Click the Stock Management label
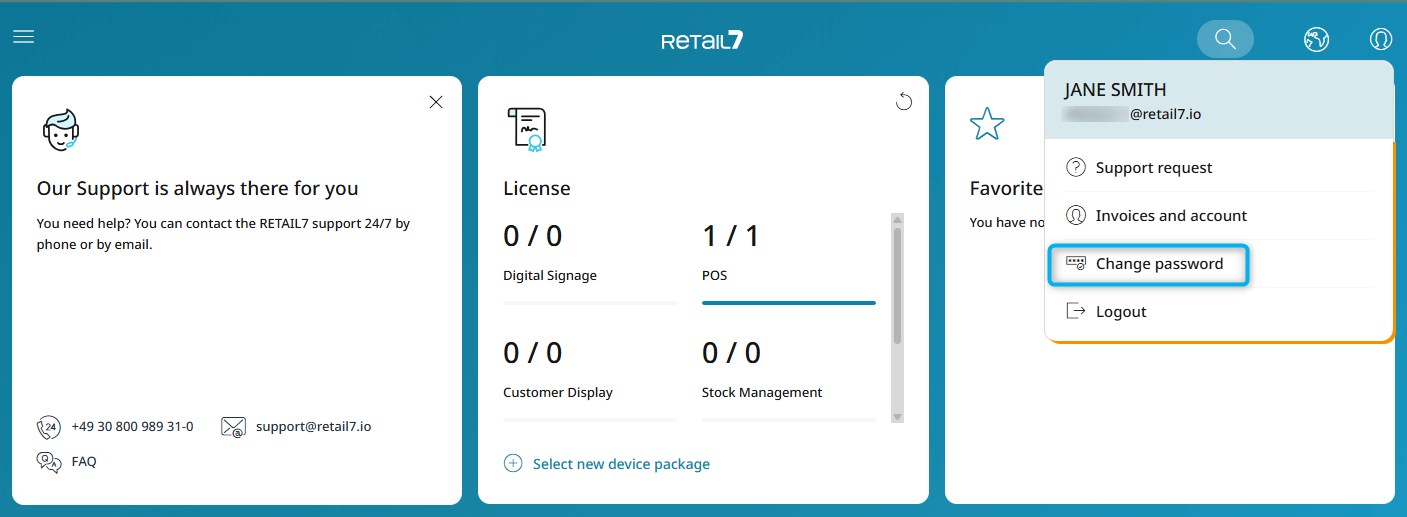Screen dimensions: 1407x517 pos(762,392)
